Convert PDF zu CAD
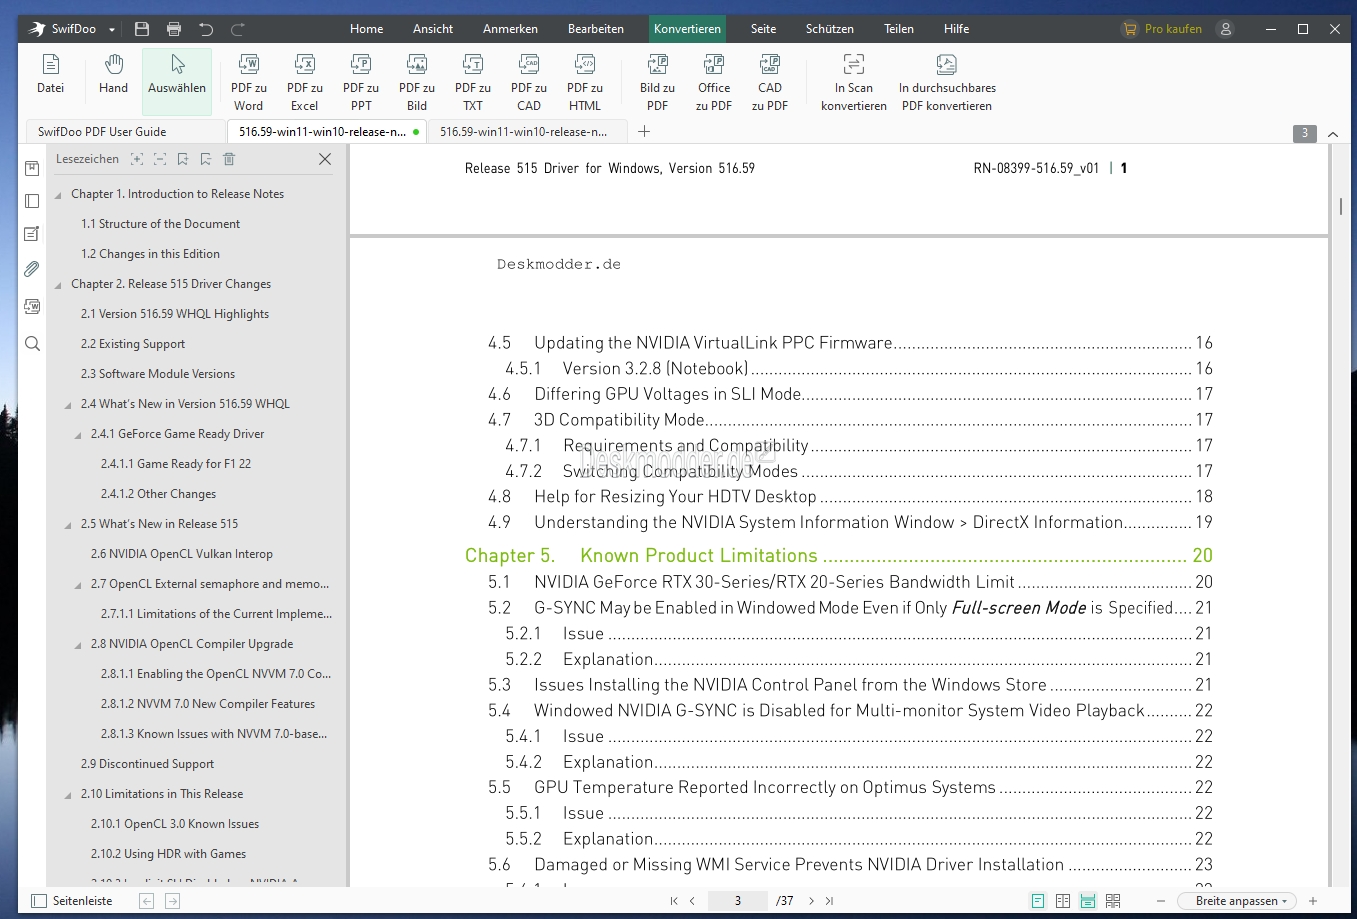1357x919 pixels. coord(529,82)
